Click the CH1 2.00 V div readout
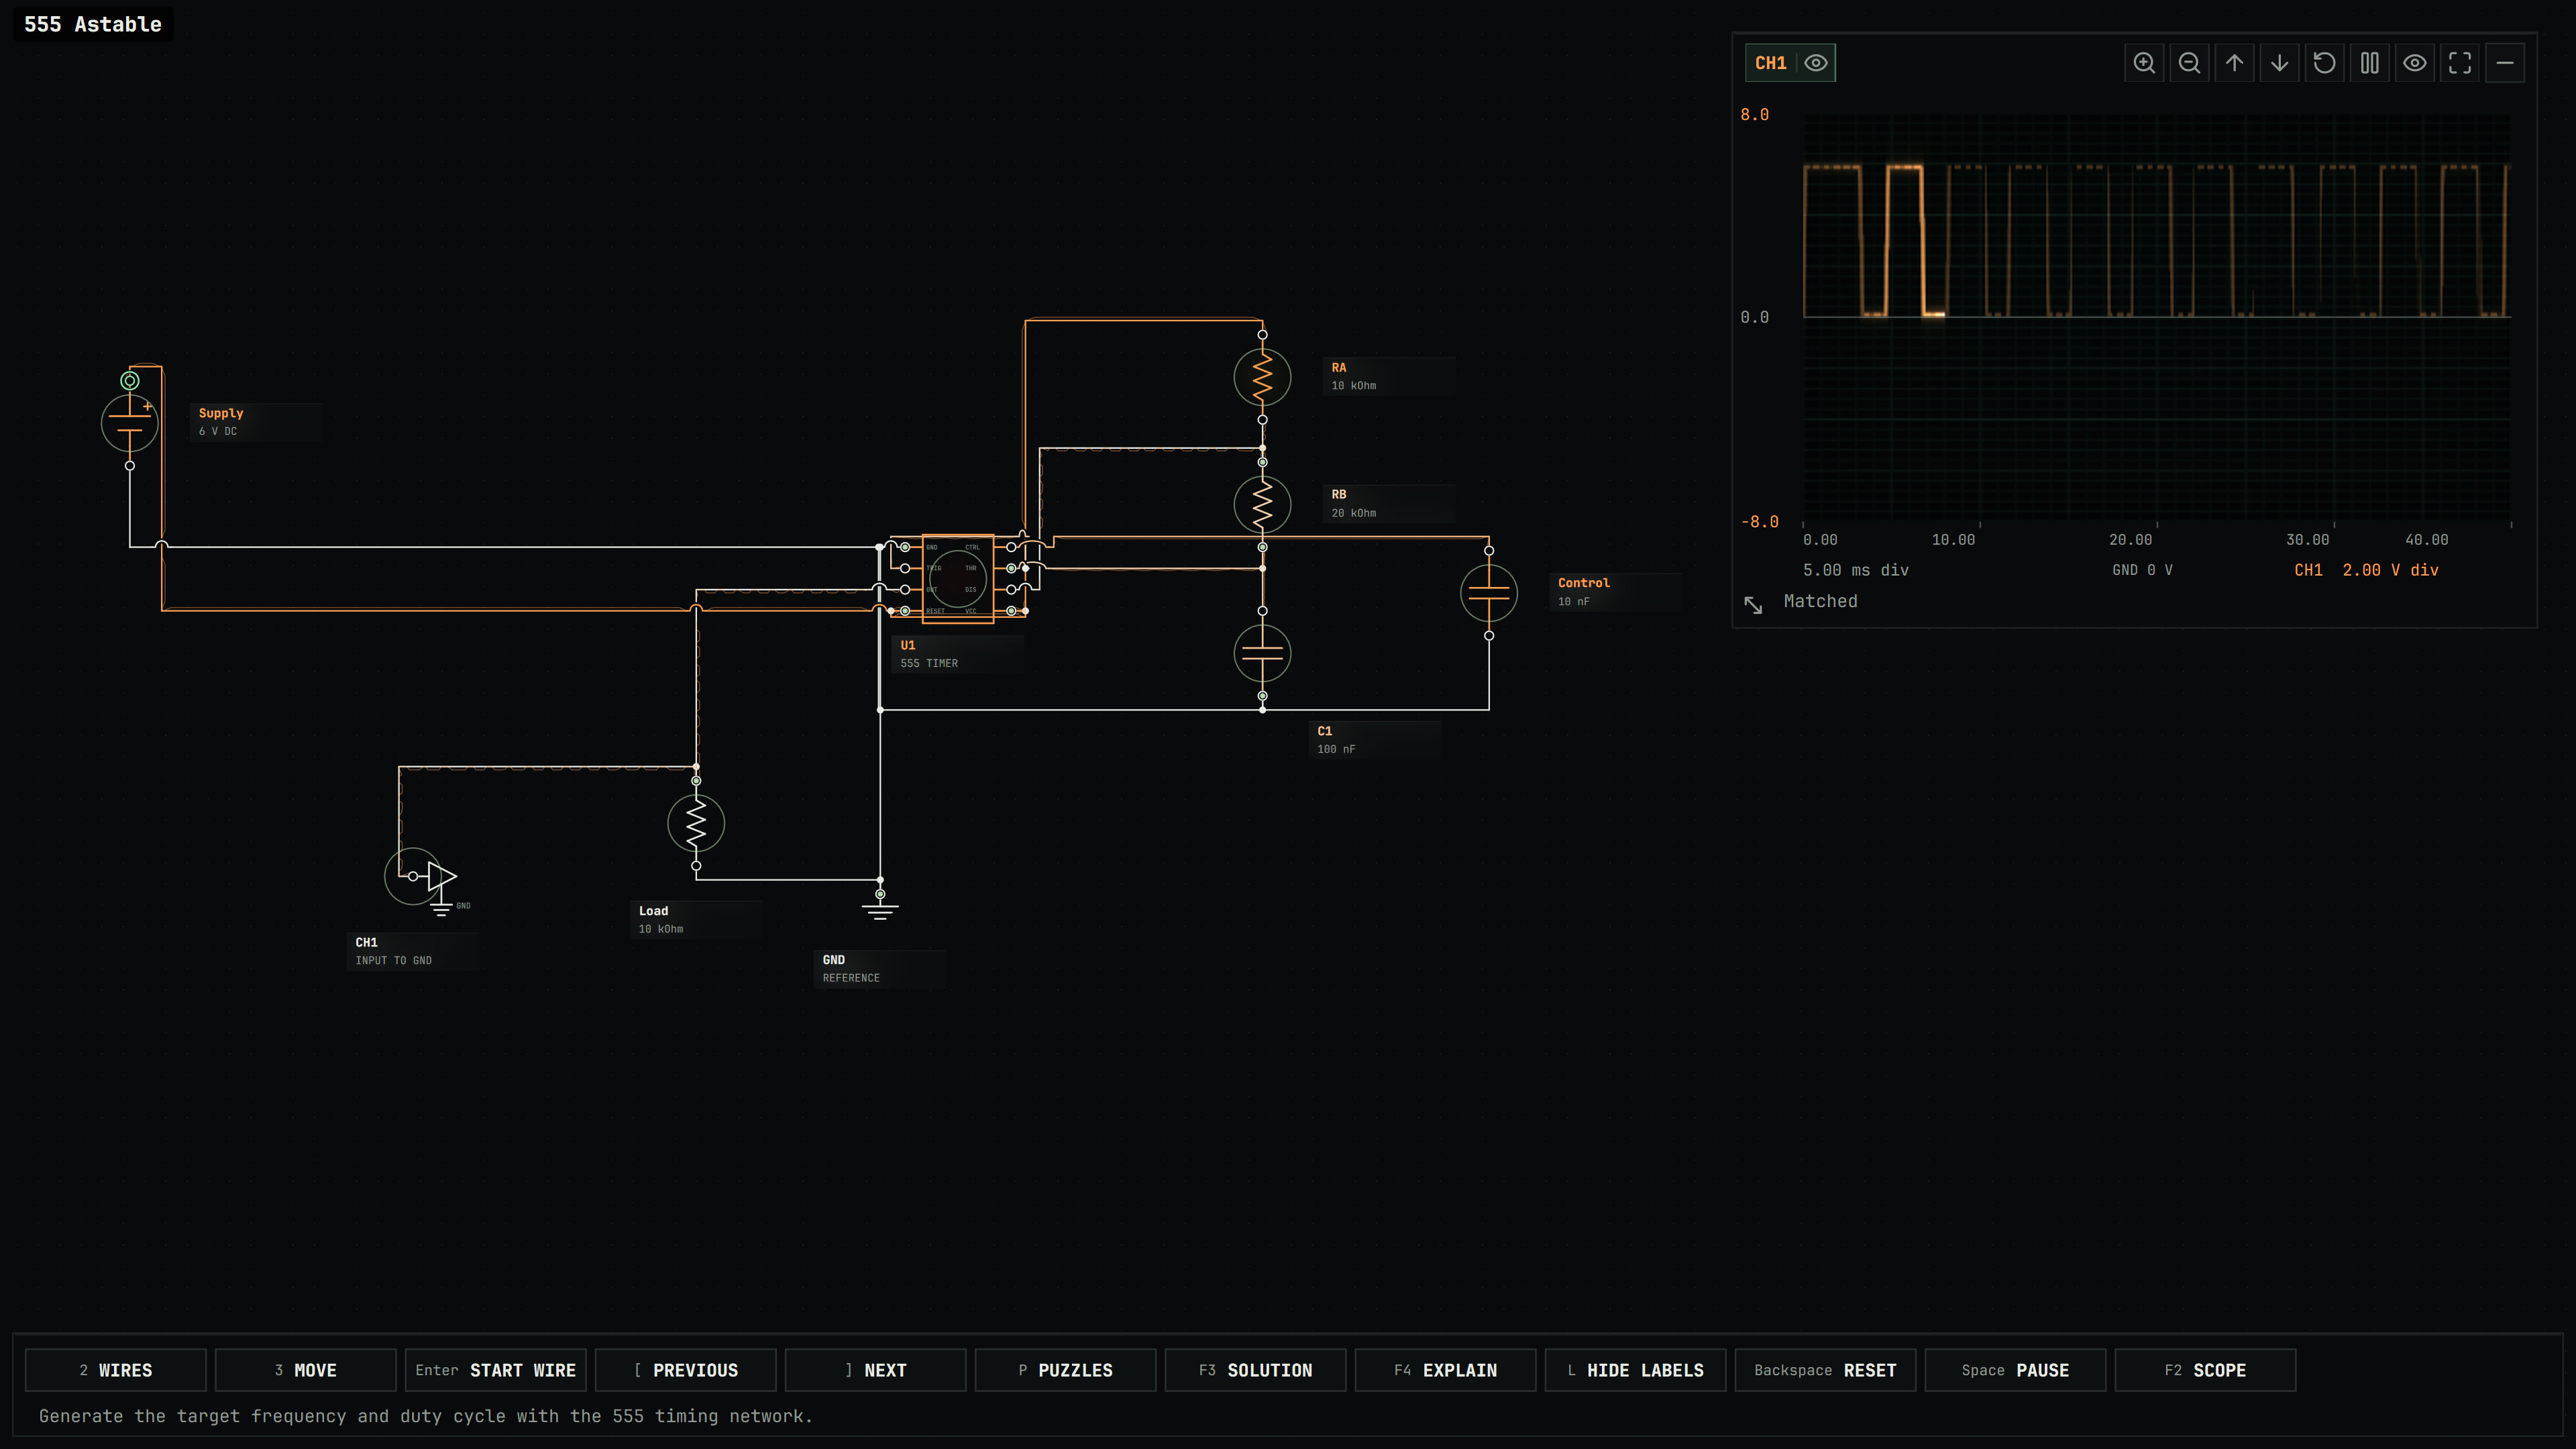 pos(2366,570)
